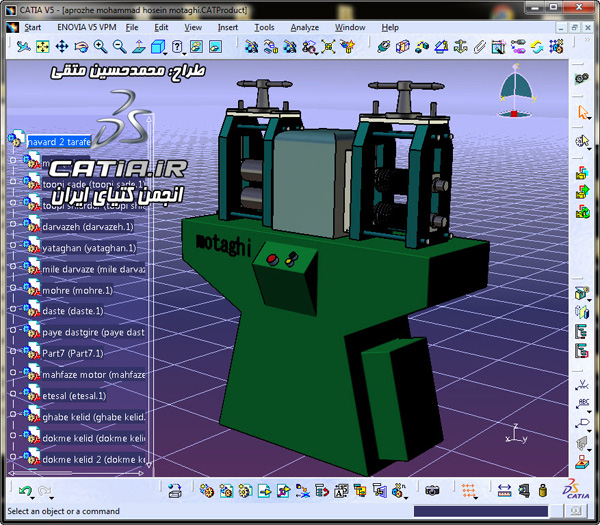Open ENOVIA V5 VPM menu
Viewport: 600px width, 525px height.
[x=86, y=27]
